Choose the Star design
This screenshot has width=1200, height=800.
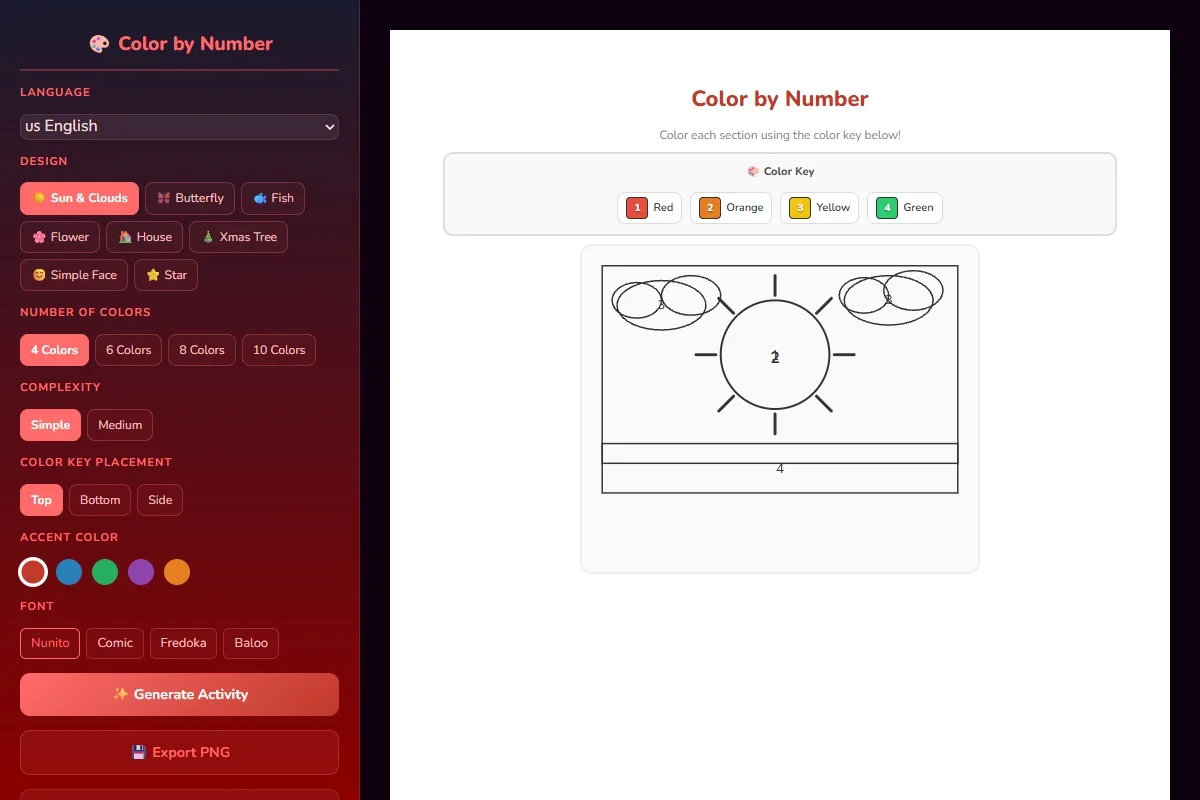click(166, 275)
